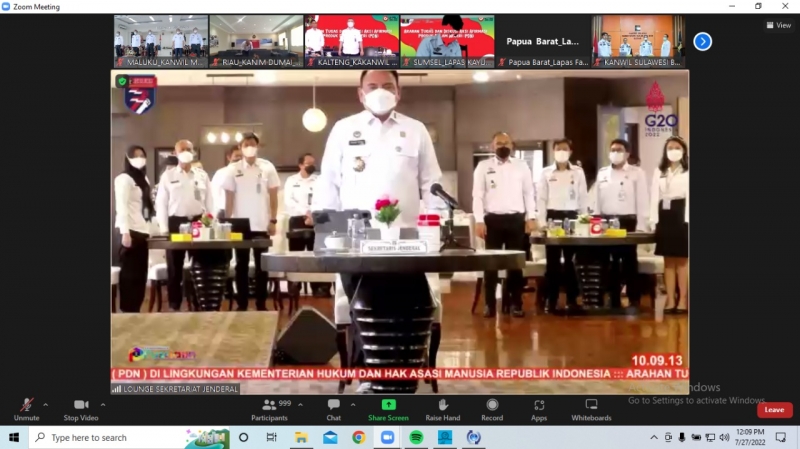Start recording with the Record button
Viewport: 800px width, 449px height.
point(492,408)
